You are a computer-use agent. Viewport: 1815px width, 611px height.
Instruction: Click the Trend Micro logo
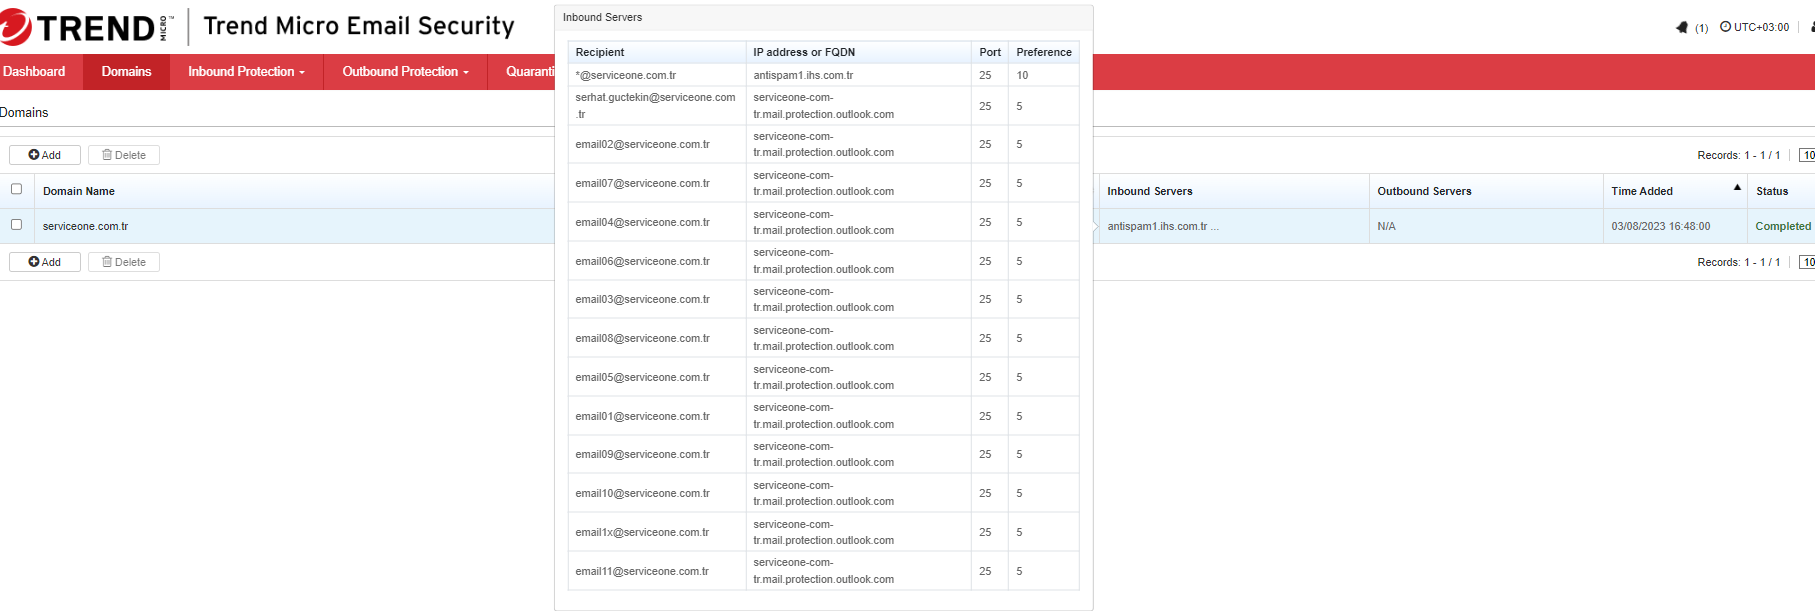(x=85, y=28)
